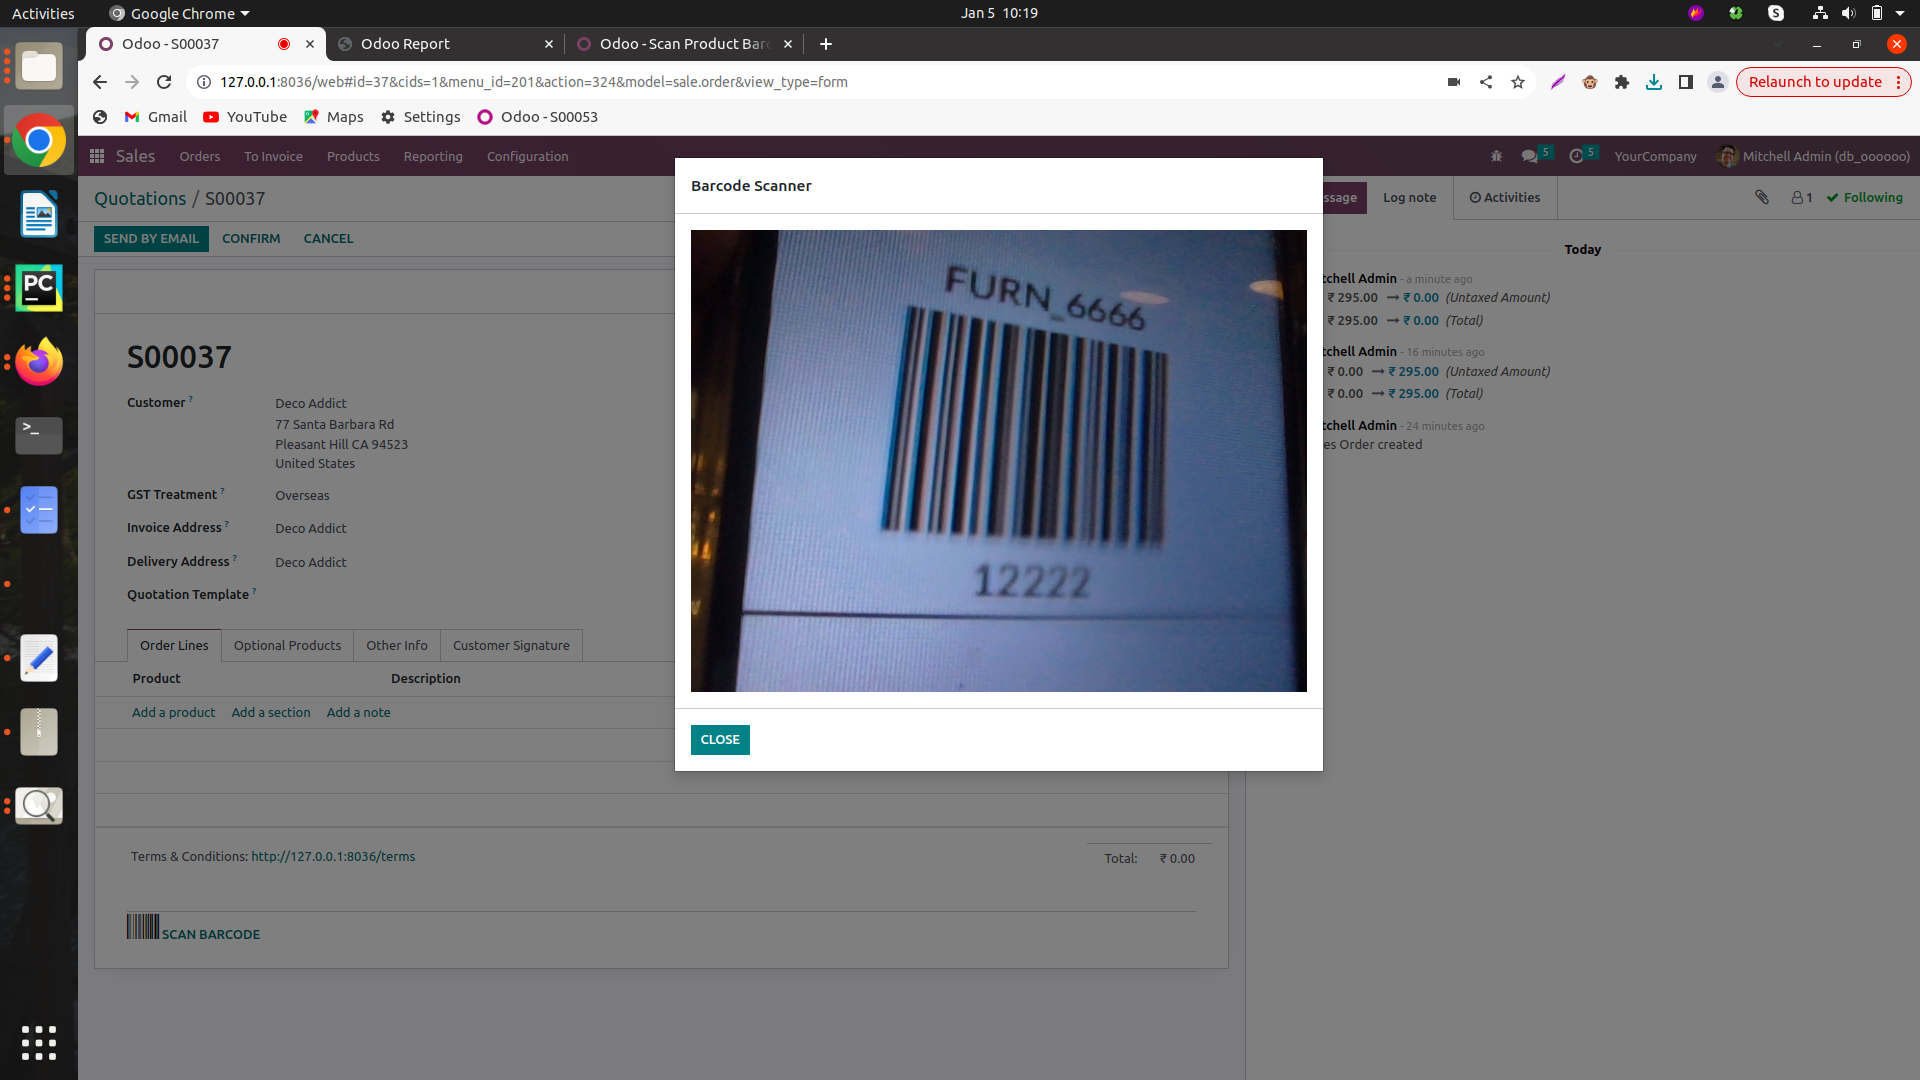
Task: Open the Activities overview
Action: click(x=43, y=13)
